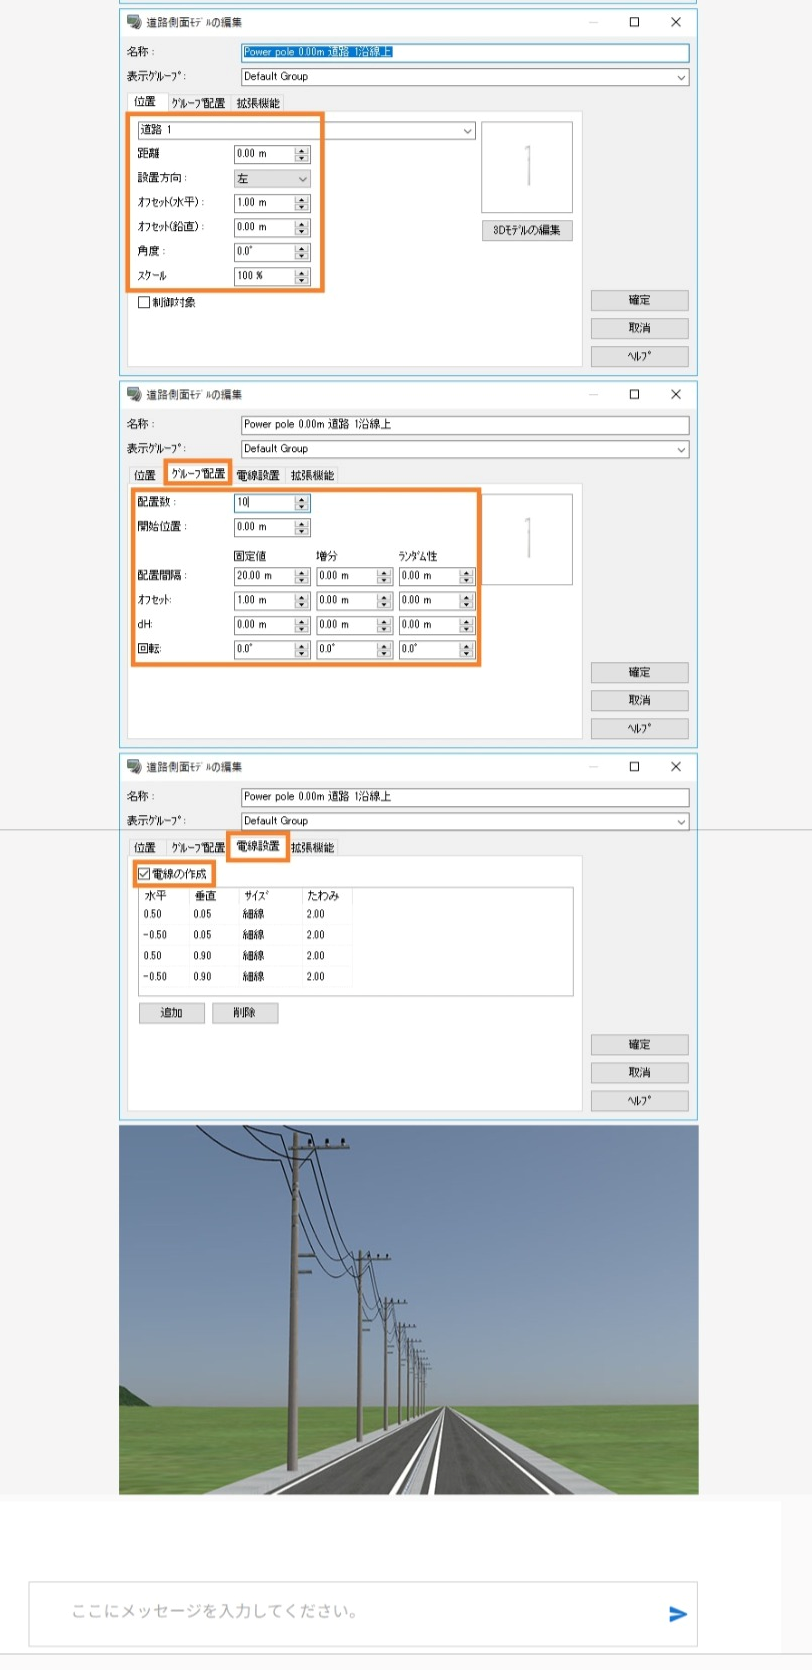The image size is (812, 1670).
Task: Expand 表示グループ dropdown in the グループ配置 dialog
Action: pos(681,450)
